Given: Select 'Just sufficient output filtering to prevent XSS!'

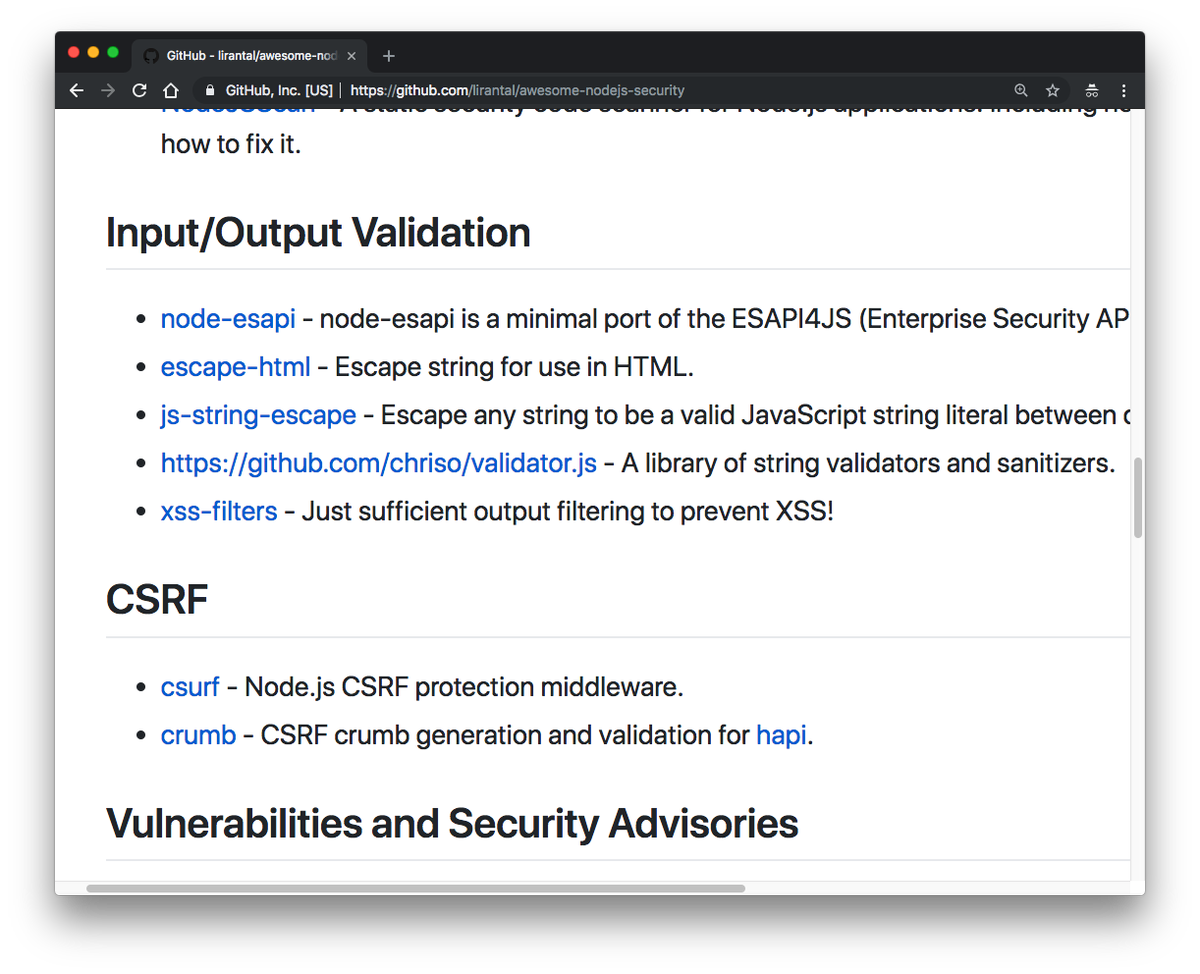Looking at the screenshot, I should (568, 511).
